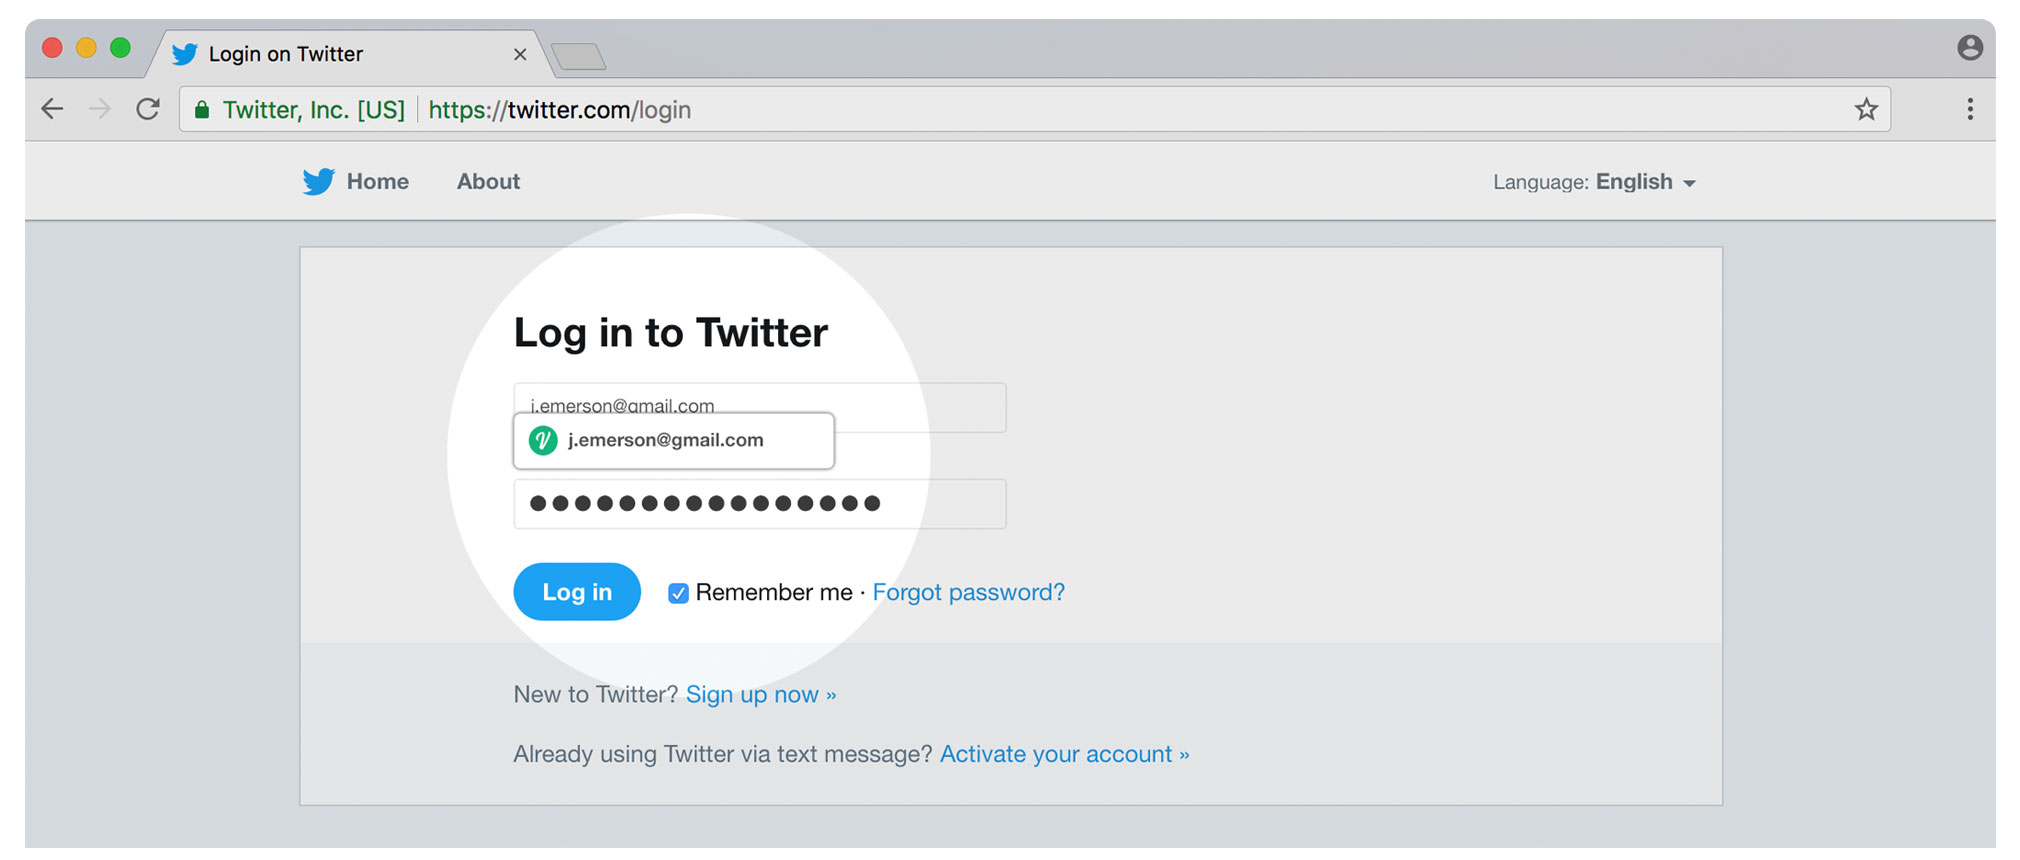This screenshot has width=2020, height=860.
Task: Click the password input field
Action: pos(760,504)
